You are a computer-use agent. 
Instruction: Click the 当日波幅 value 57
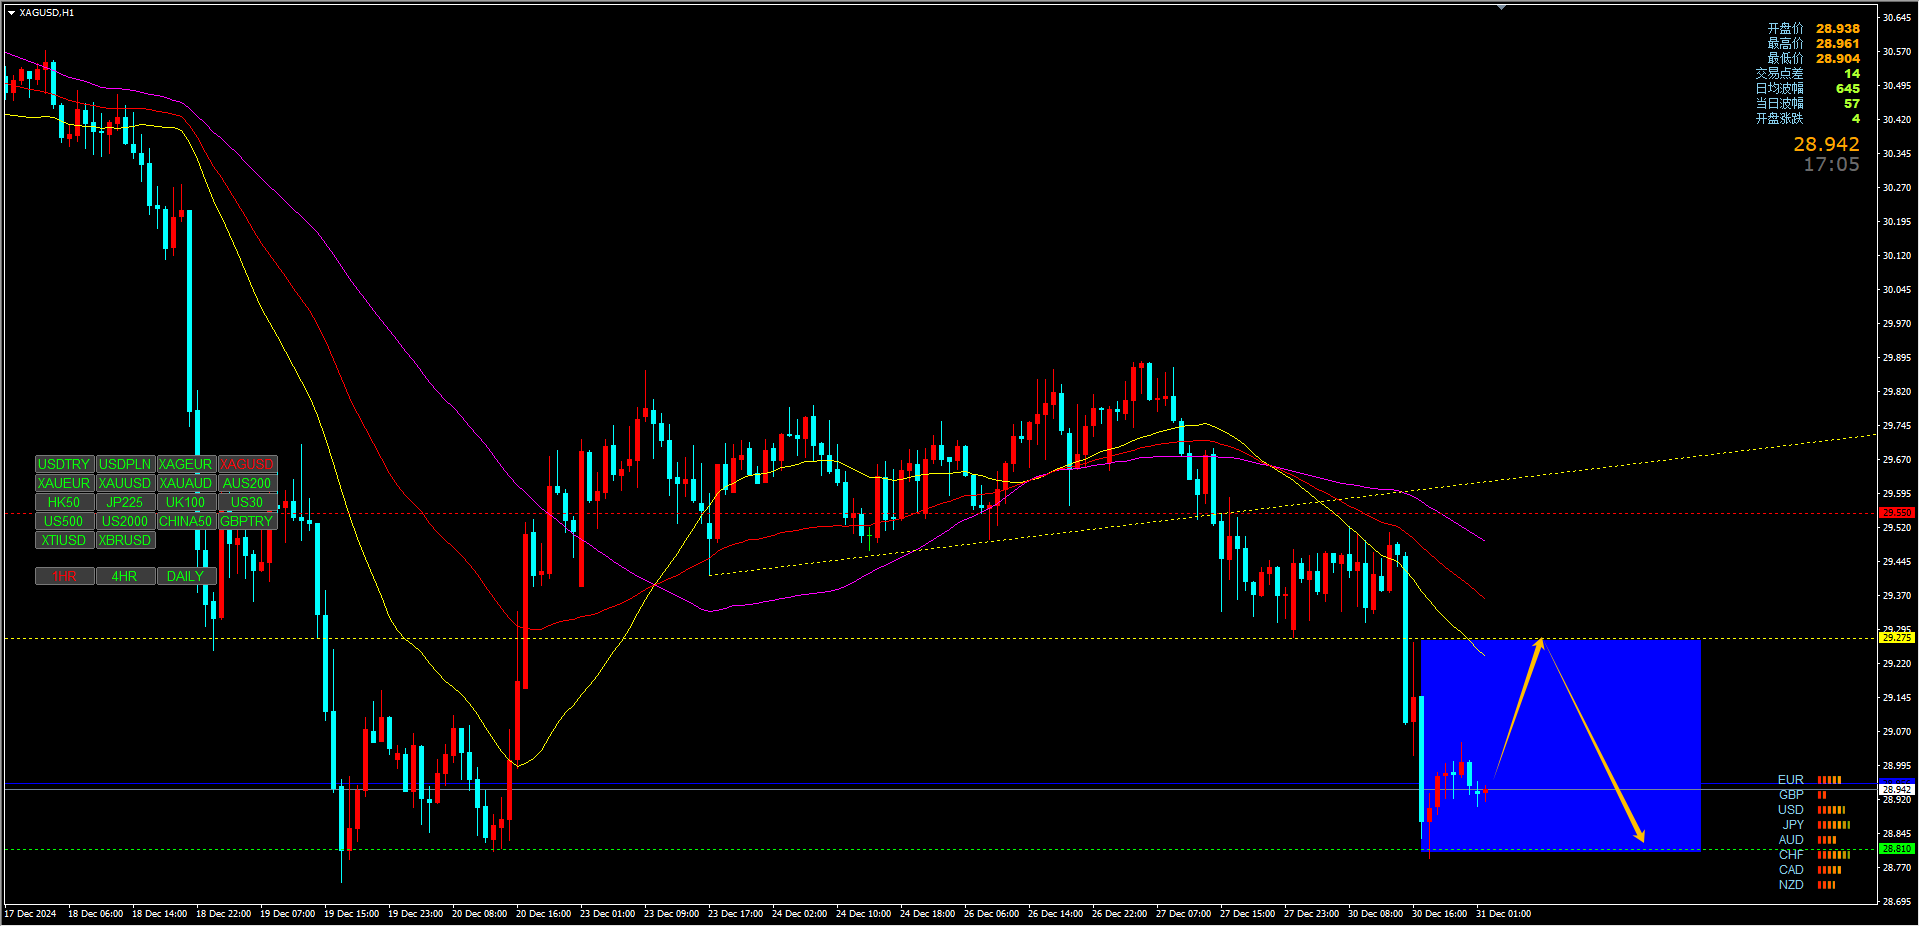point(1852,104)
